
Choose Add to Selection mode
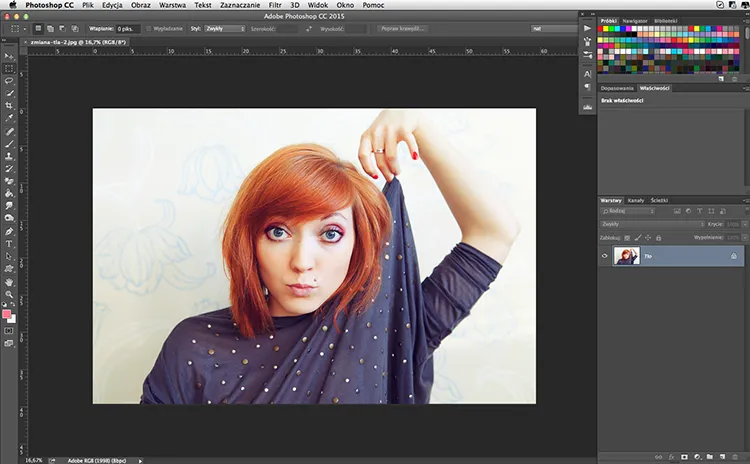50,29
